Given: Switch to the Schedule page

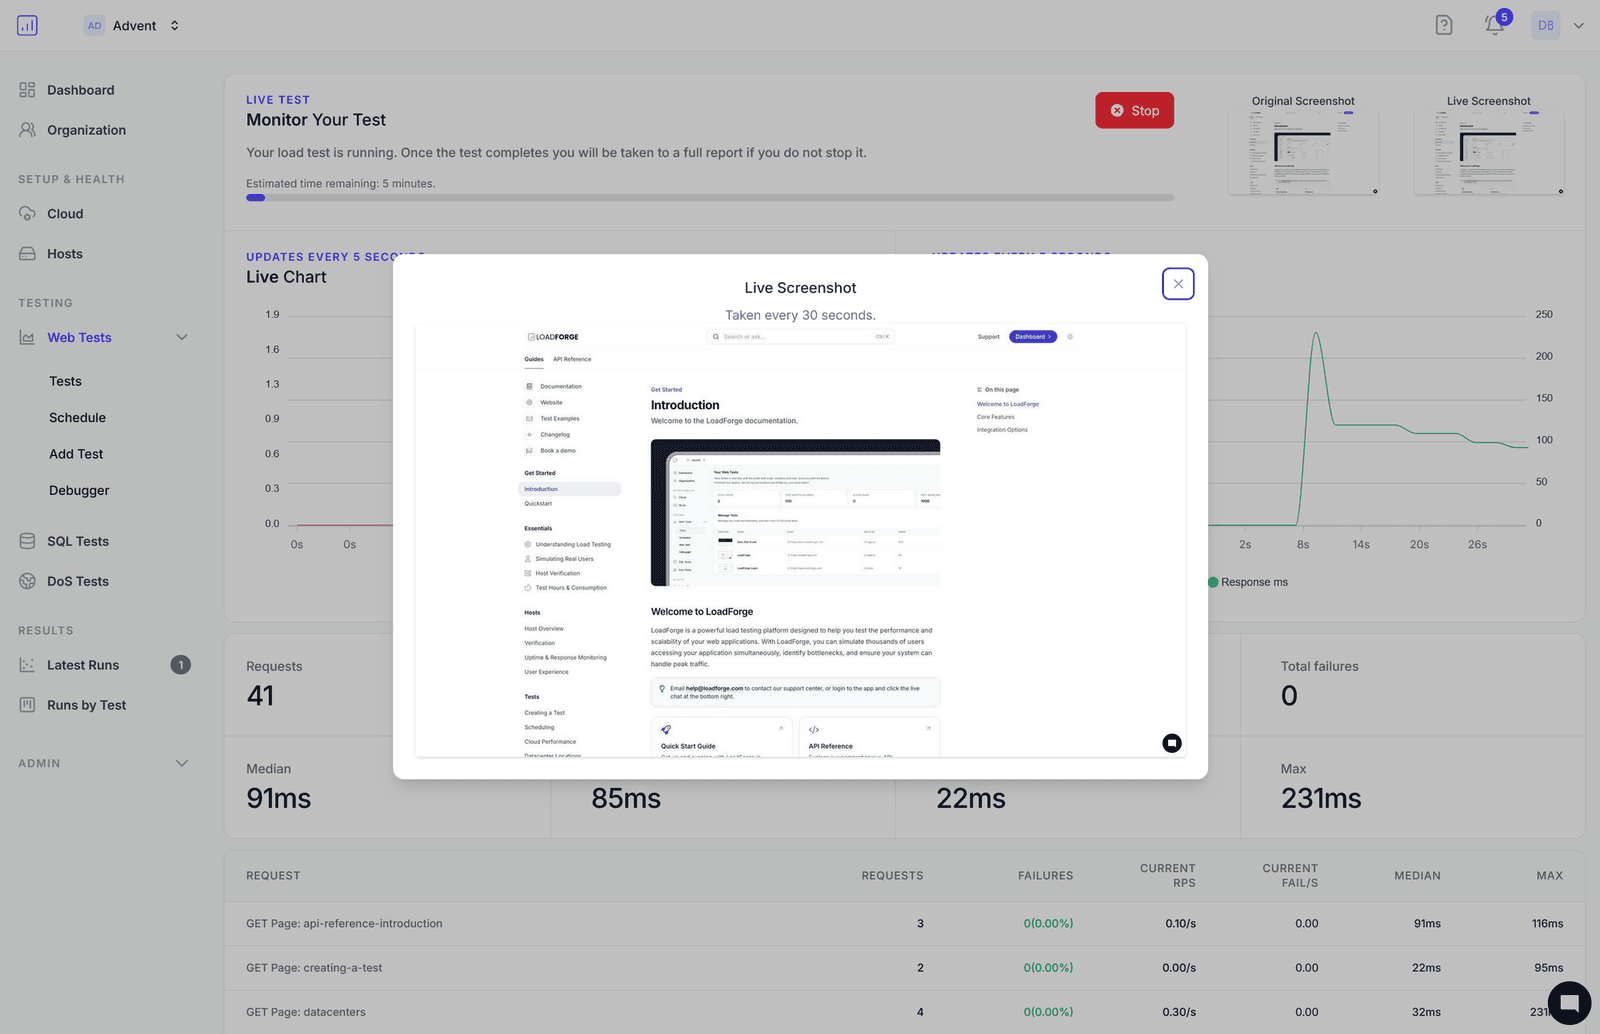Looking at the screenshot, I should 77,417.
